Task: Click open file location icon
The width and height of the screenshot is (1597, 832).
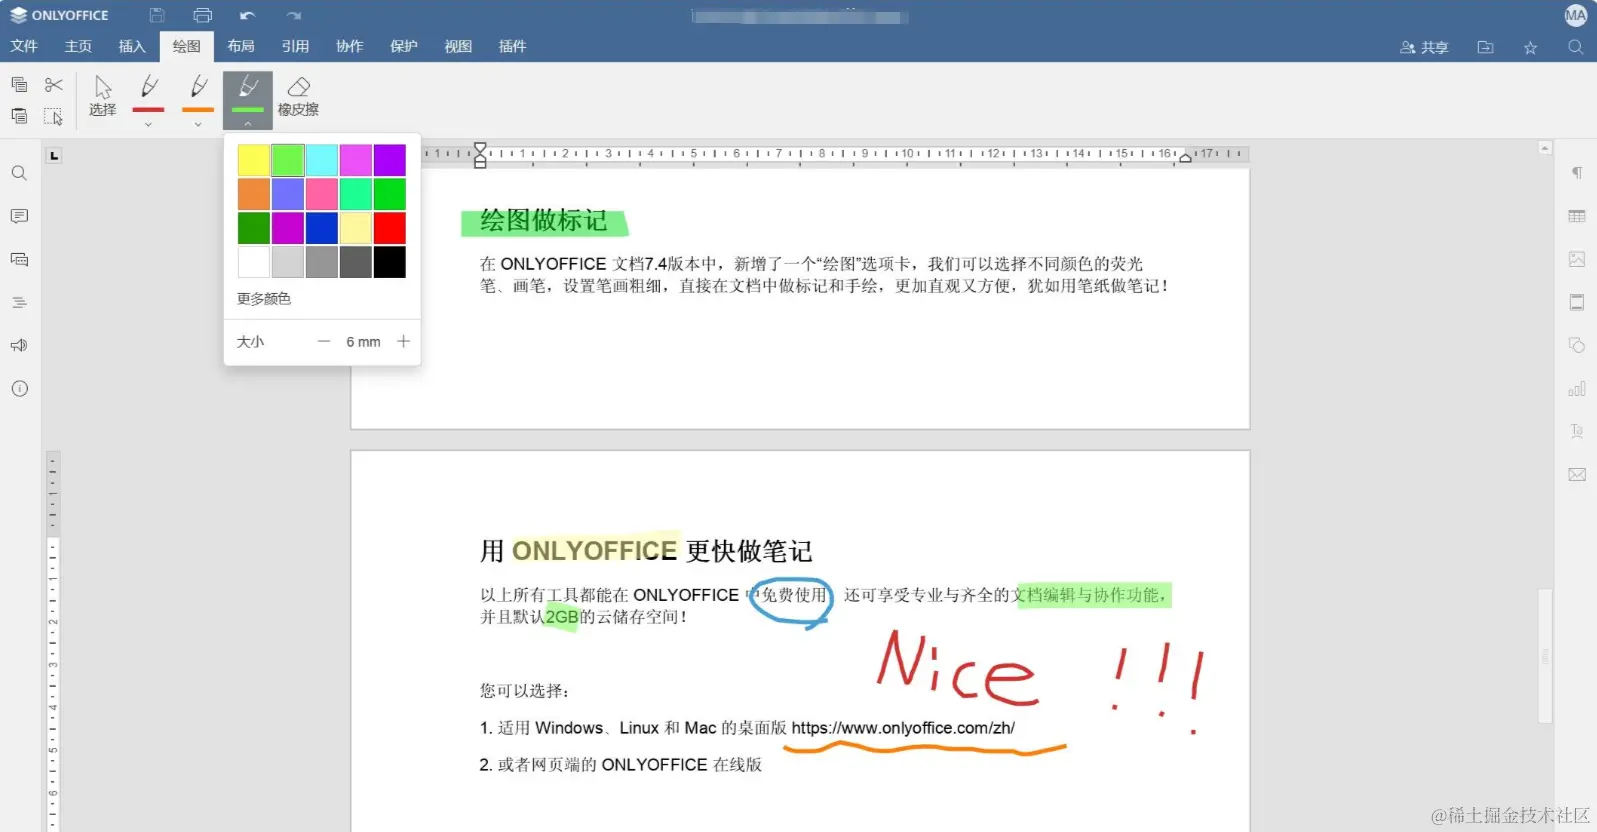Action: pyautogui.click(x=1485, y=47)
